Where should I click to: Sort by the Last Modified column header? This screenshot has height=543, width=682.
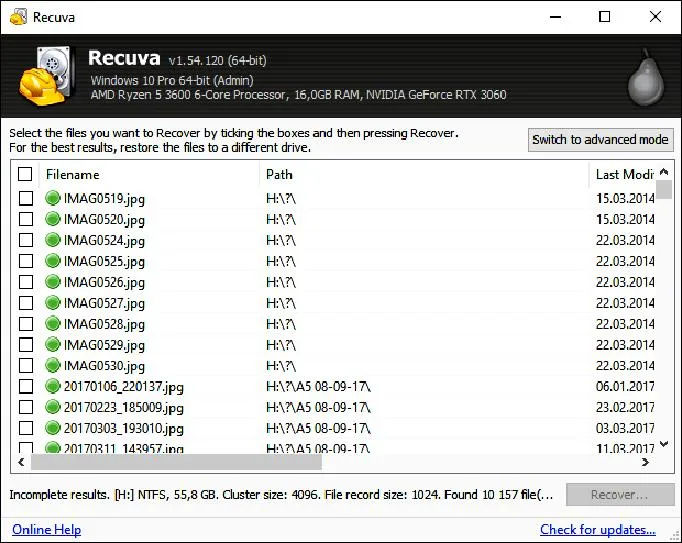[x=623, y=174]
